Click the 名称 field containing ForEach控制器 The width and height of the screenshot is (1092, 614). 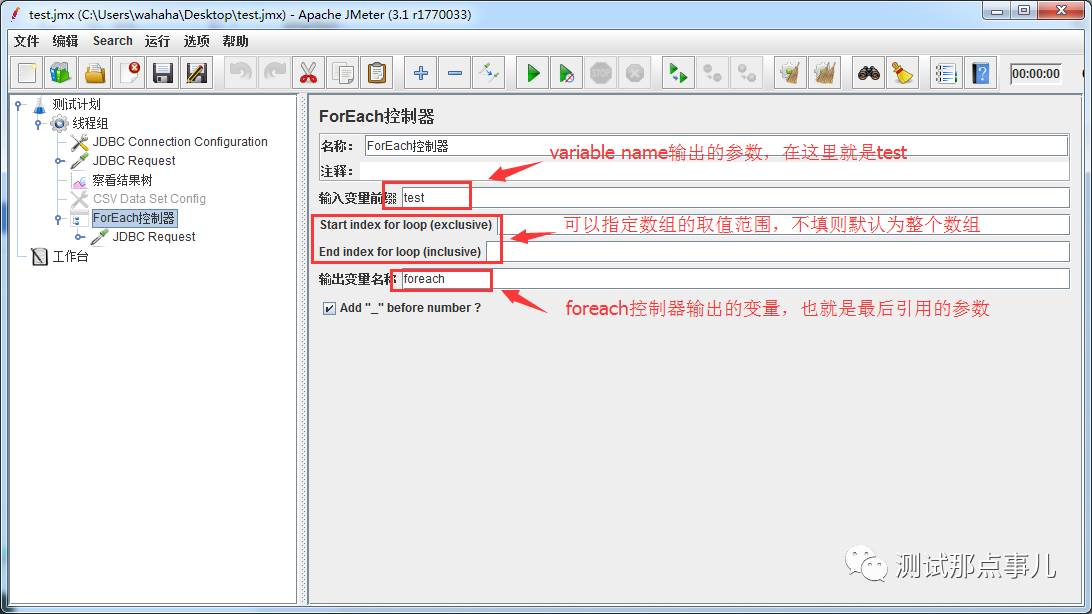tap(716, 145)
